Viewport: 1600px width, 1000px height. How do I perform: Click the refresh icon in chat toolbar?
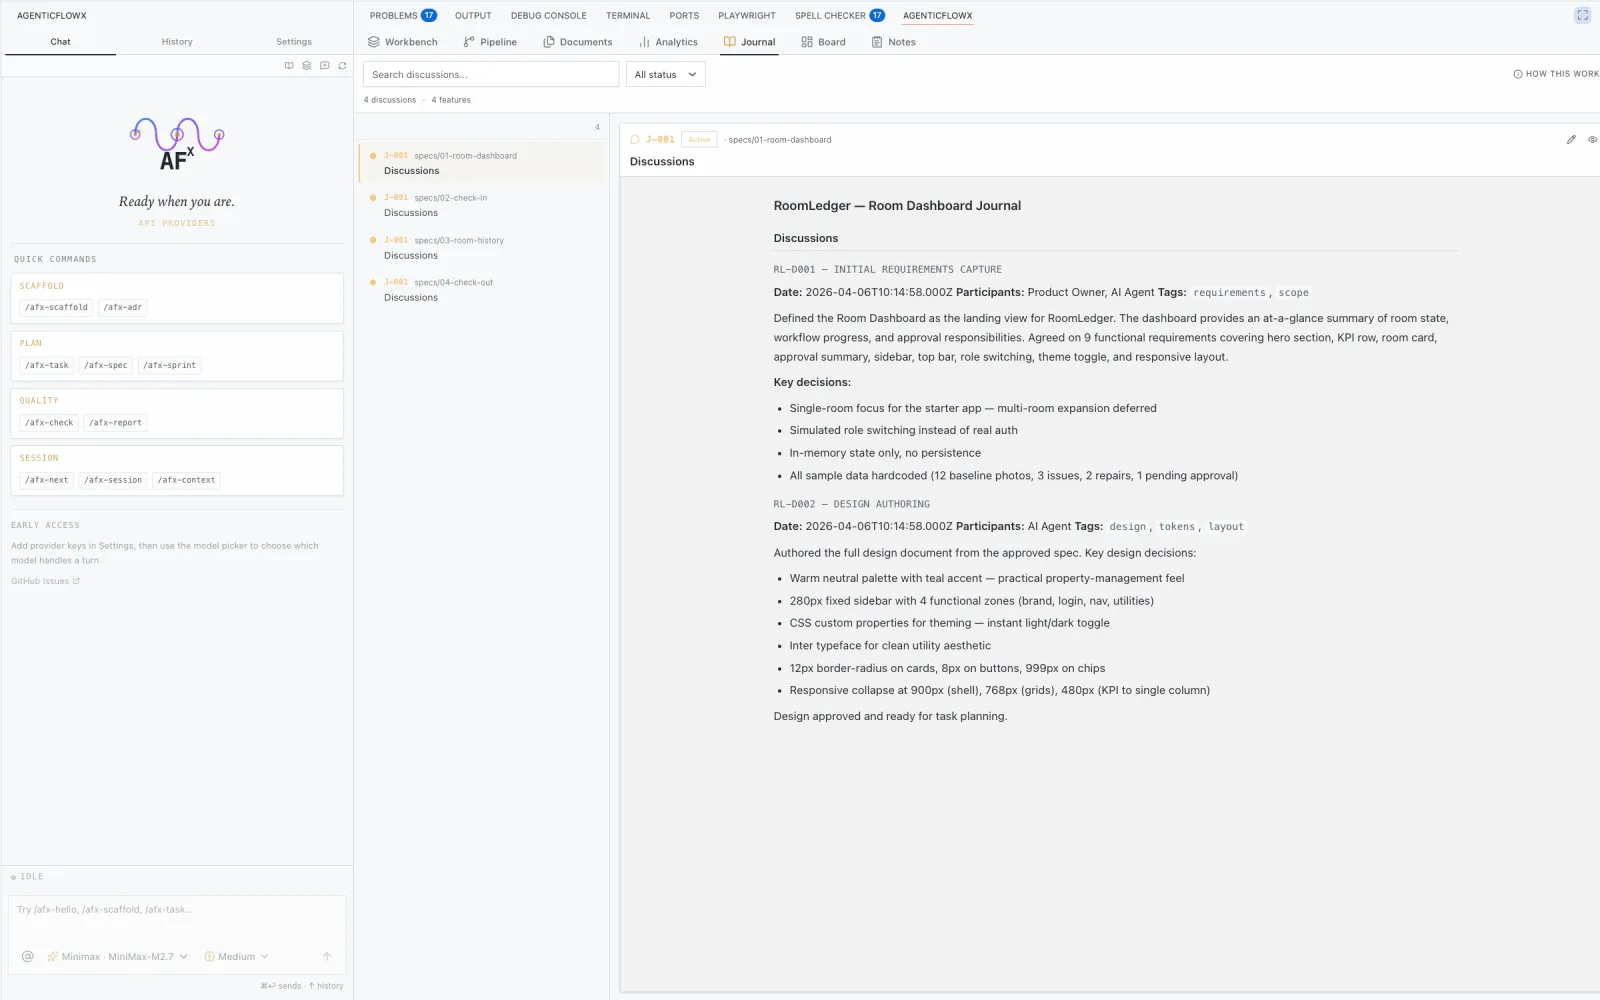tap(342, 66)
